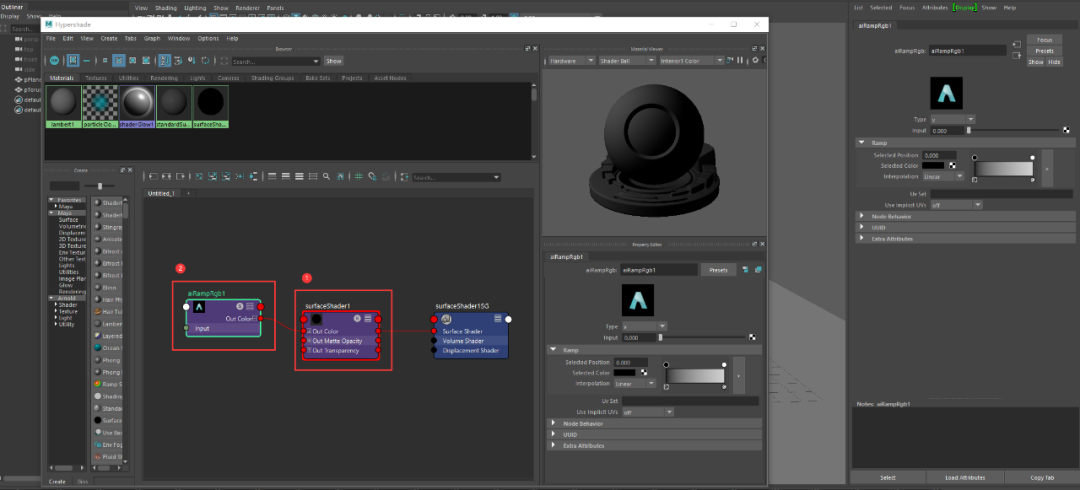Click the Volume Shader input port on surfaceShader1SG
Screen dimensions: 1080x490
[433, 340]
